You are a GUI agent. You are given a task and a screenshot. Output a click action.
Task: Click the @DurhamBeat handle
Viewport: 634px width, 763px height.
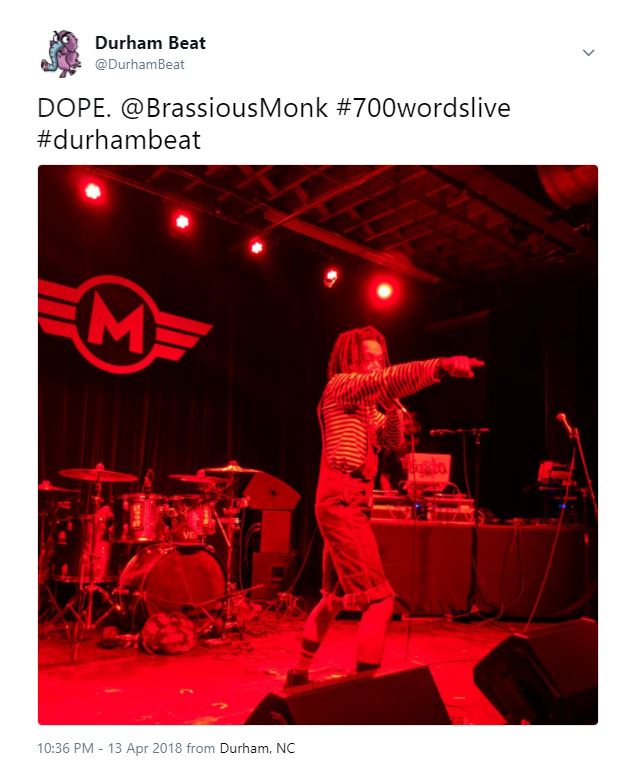140,64
